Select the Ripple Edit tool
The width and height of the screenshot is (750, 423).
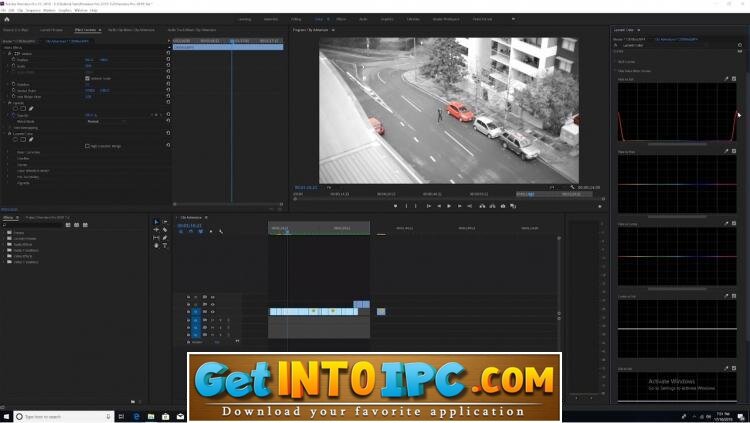pos(156,230)
